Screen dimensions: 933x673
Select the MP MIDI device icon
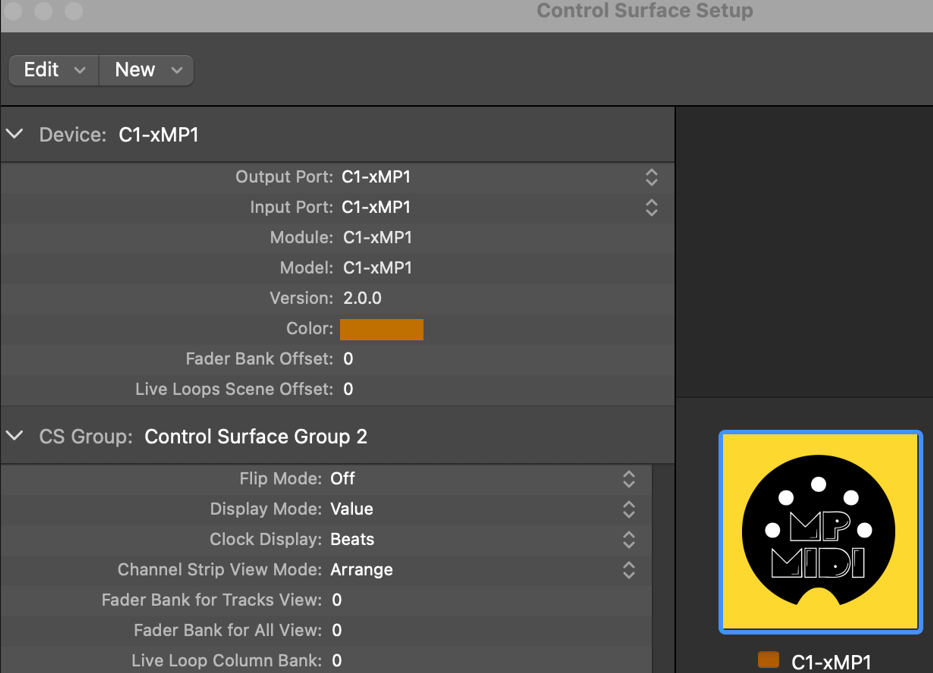coord(821,532)
